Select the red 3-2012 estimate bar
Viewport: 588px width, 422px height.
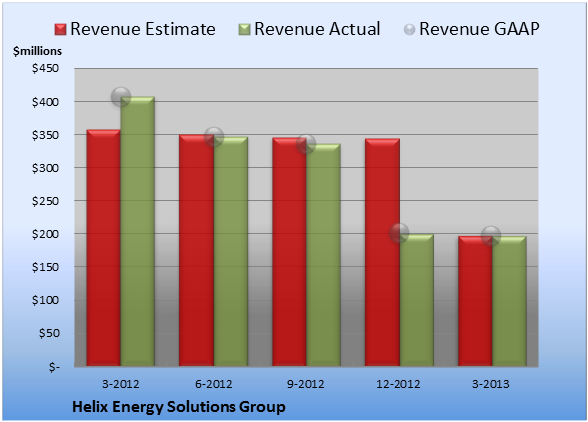104,248
